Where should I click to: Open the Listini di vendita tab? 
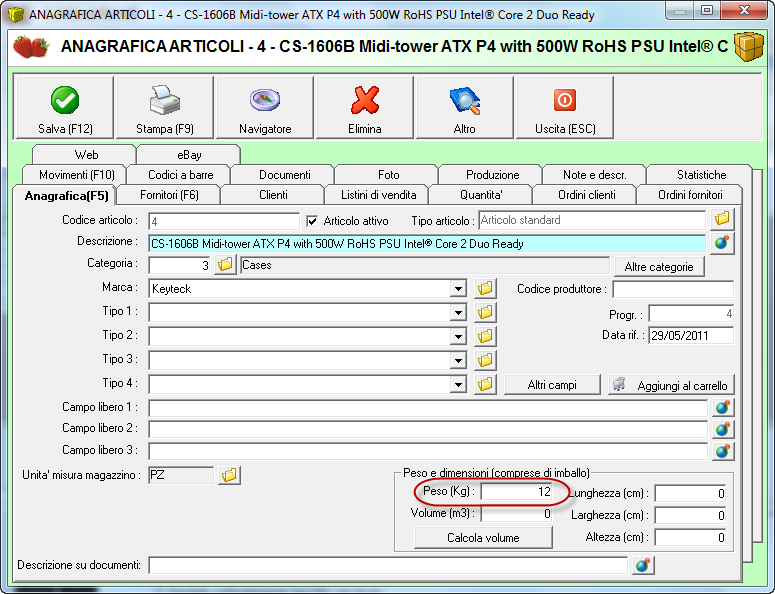tap(378, 195)
